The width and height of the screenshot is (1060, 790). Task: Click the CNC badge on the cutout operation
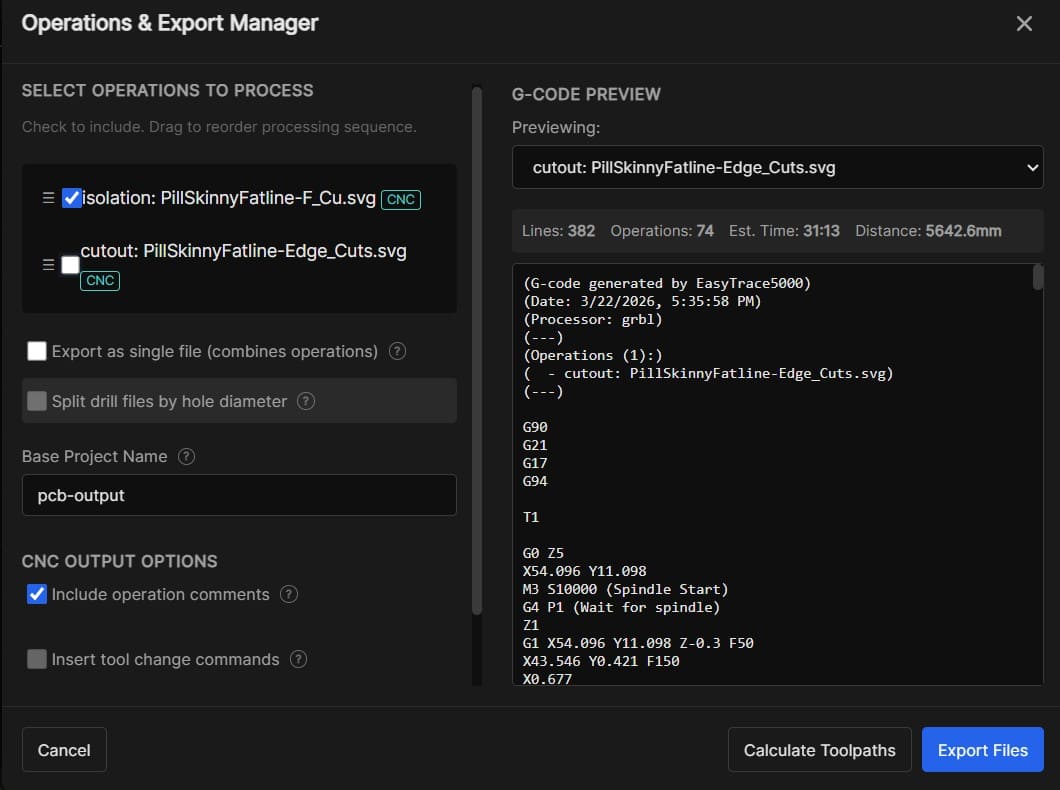tap(99, 281)
